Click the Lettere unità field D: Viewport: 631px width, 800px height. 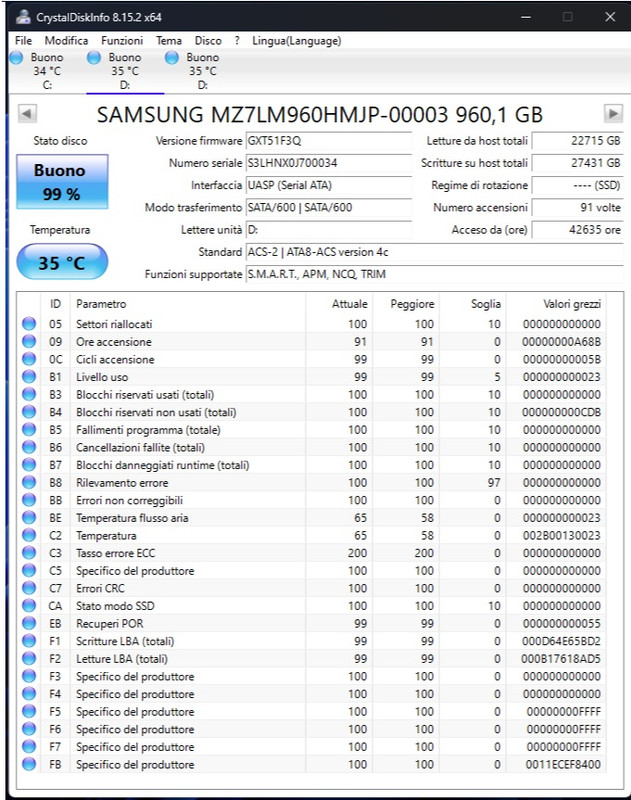(329, 230)
